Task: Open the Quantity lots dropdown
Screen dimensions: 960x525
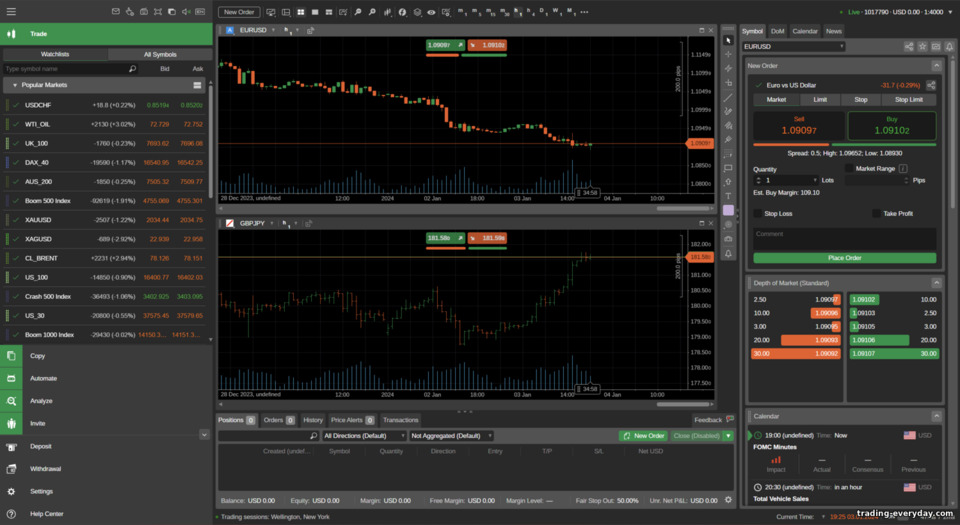Action: click(815, 181)
